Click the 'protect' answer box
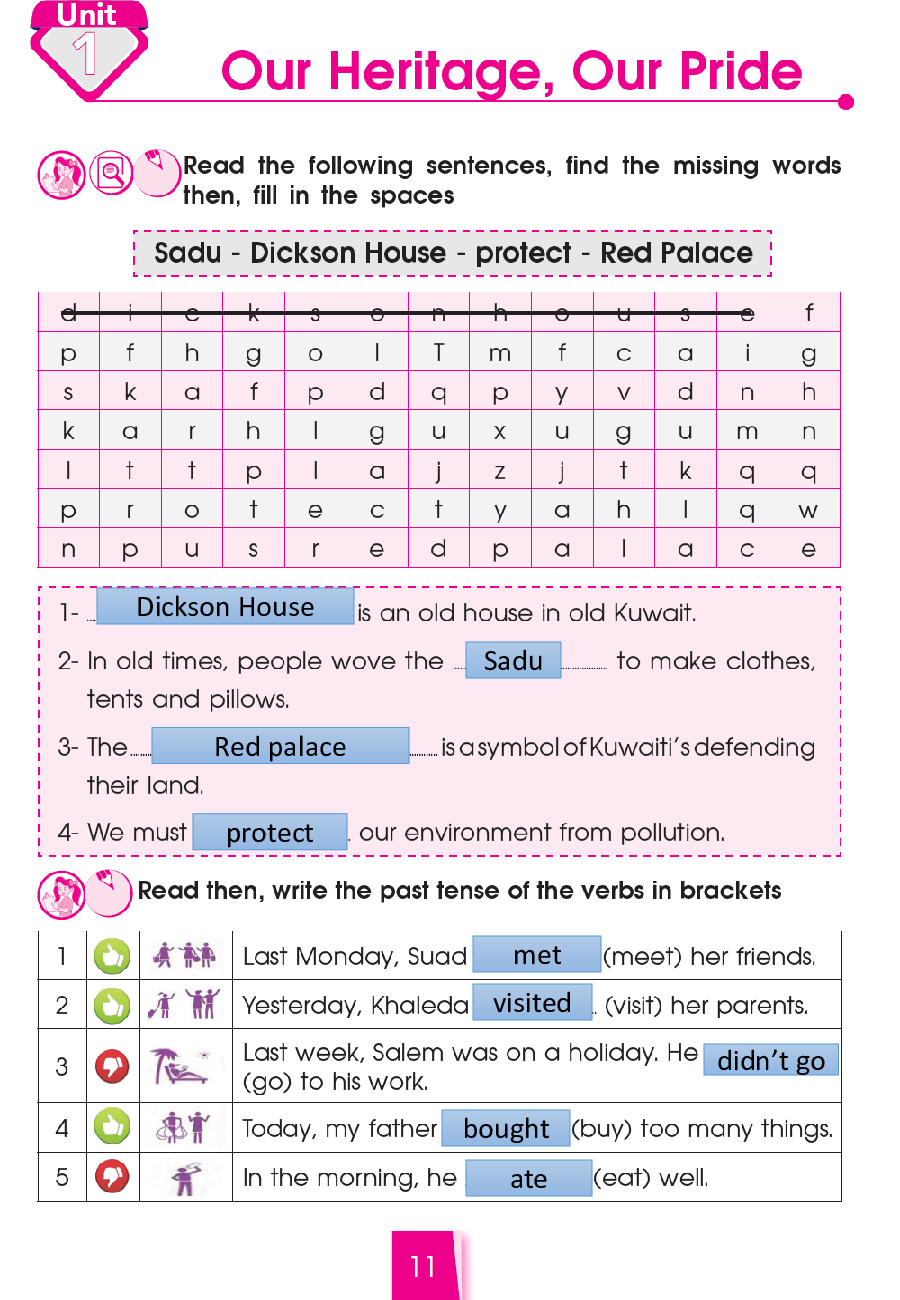The height and width of the screenshot is (1300, 900). pos(270,832)
